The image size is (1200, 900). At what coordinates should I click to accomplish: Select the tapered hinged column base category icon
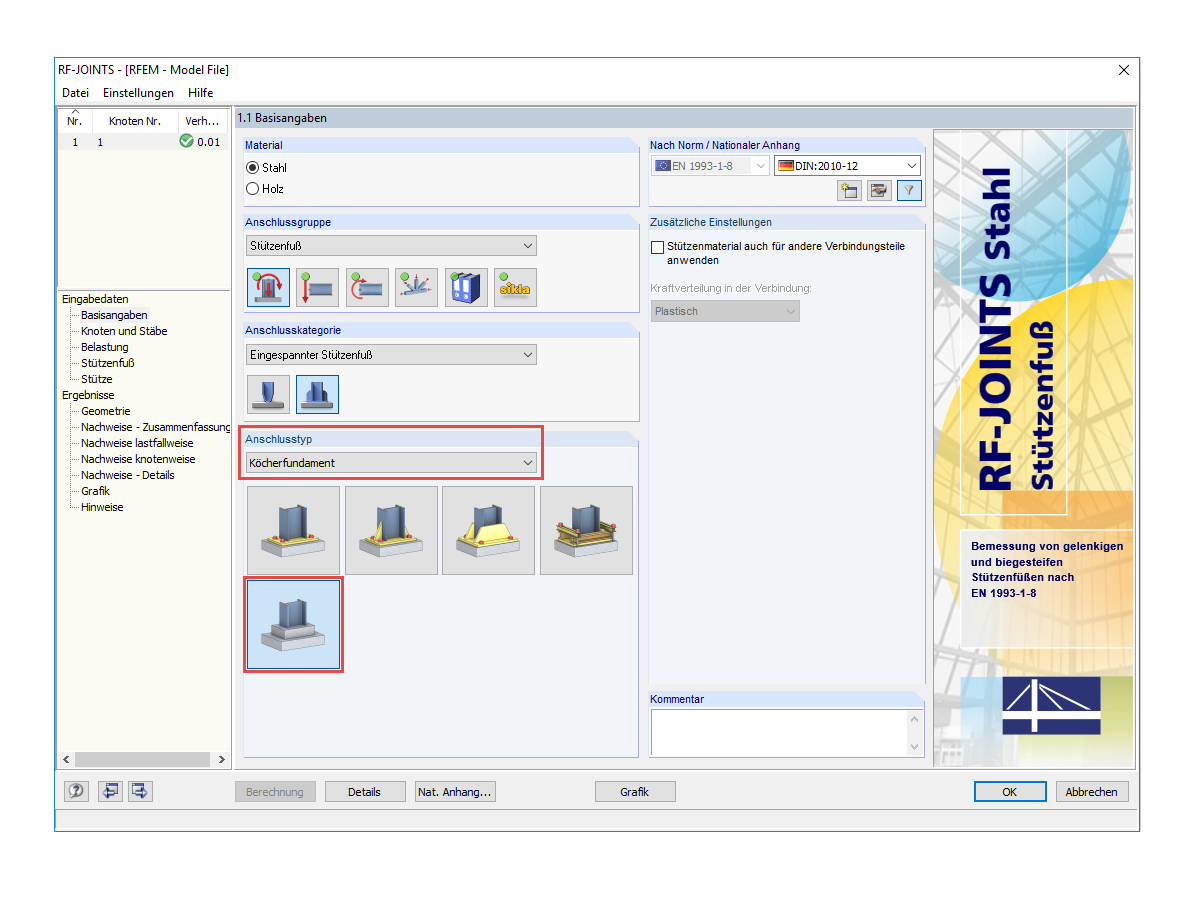click(x=268, y=395)
